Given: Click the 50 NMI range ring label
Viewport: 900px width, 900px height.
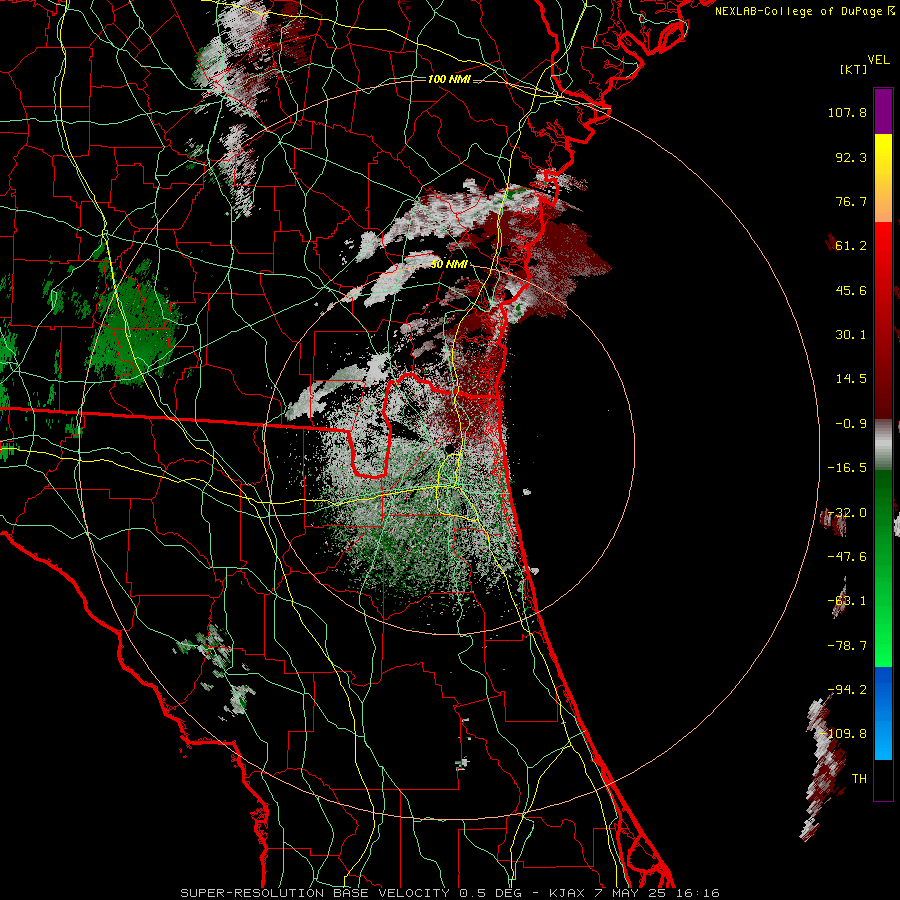Looking at the screenshot, I should (449, 265).
